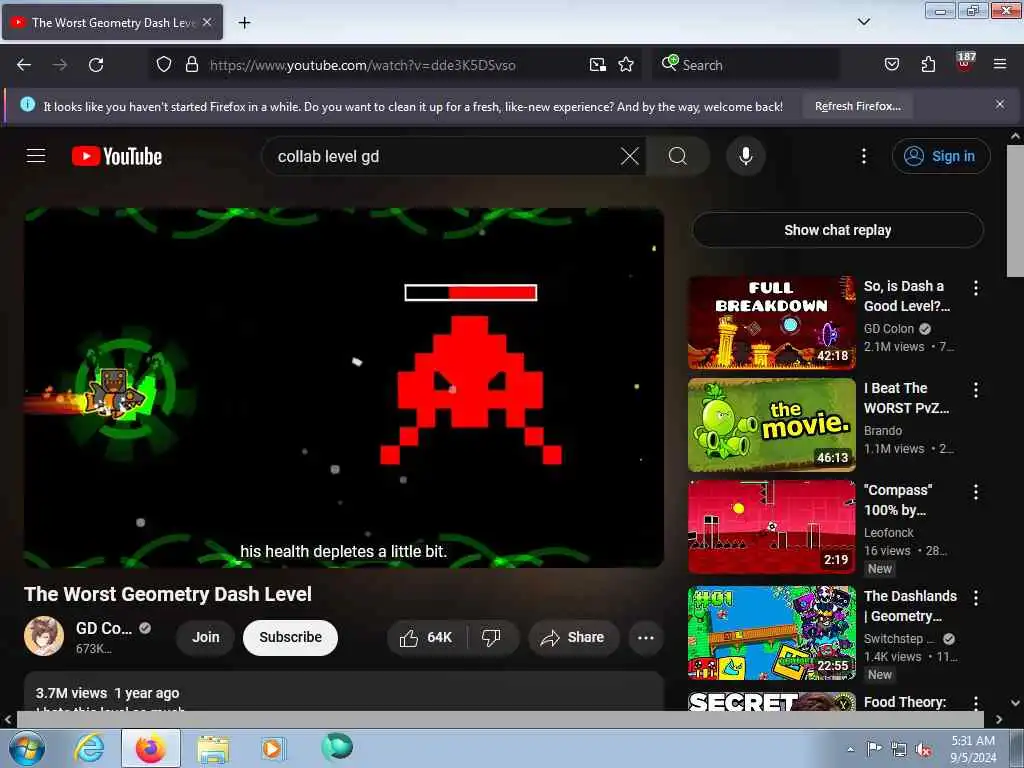Image resolution: width=1024 pixels, height=768 pixels.
Task: Click the scroll right arrow on horizontal scrollbar
Action: (999, 719)
